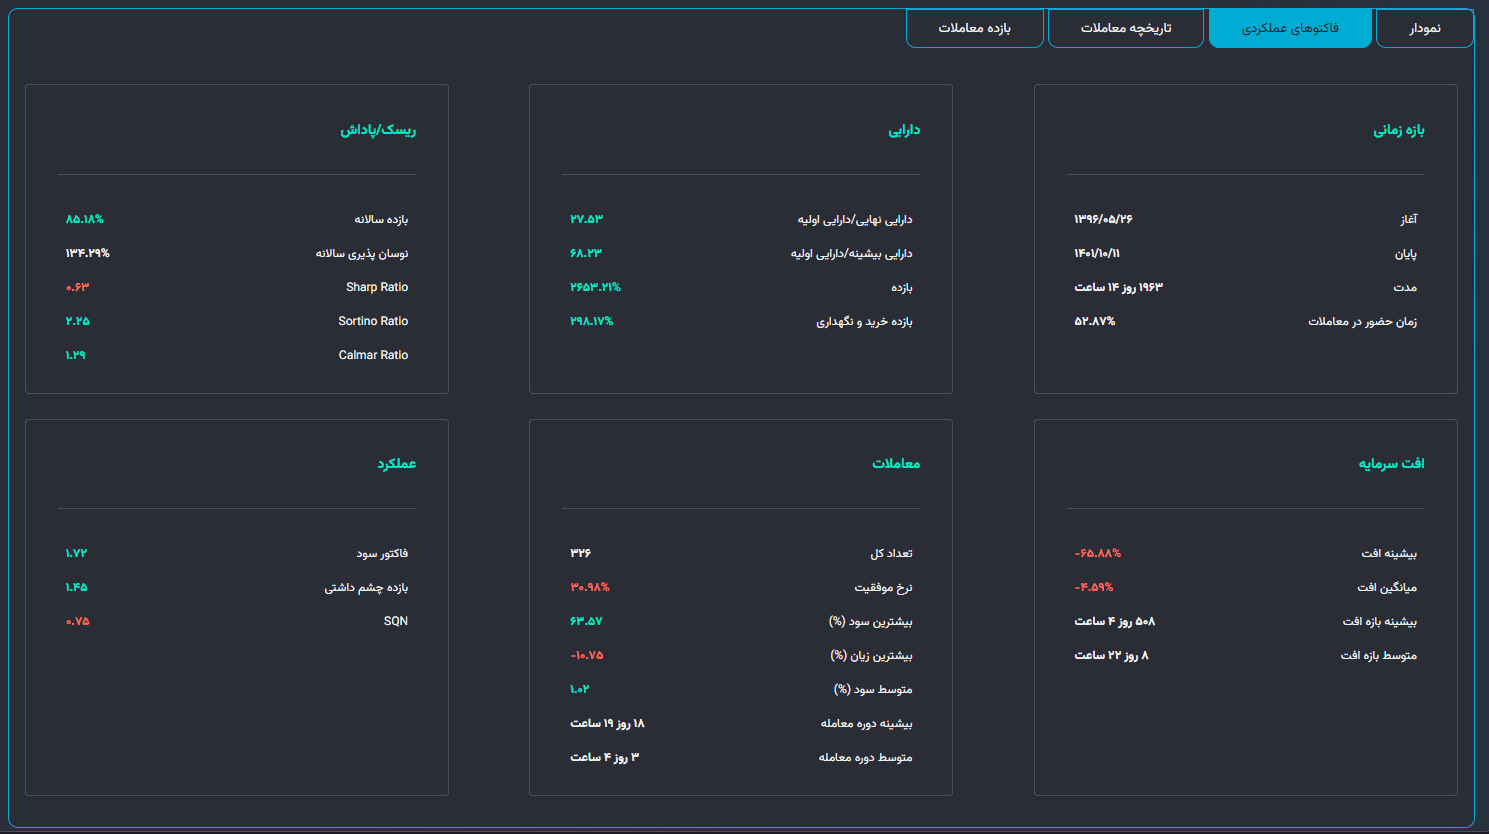Open the بازده معاملات tab
This screenshot has height=834, width=1489.
click(x=974, y=28)
